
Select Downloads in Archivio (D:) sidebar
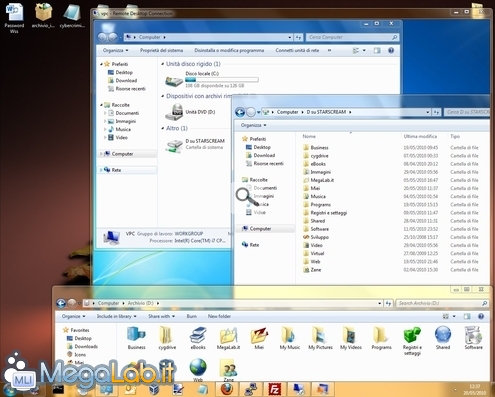coord(86,347)
